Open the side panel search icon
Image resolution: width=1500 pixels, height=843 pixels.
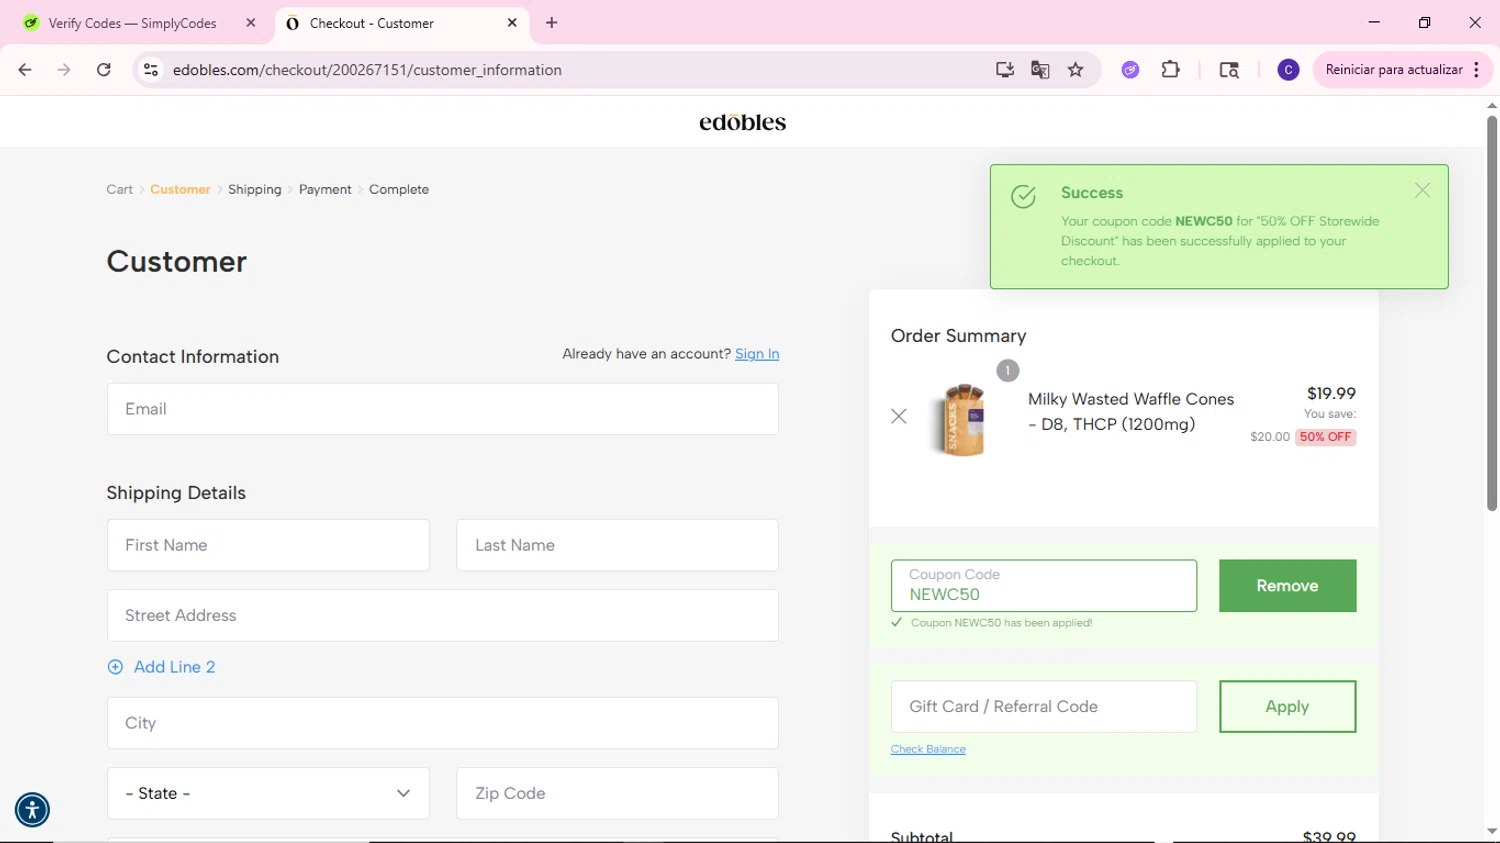click(x=1229, y=70)
